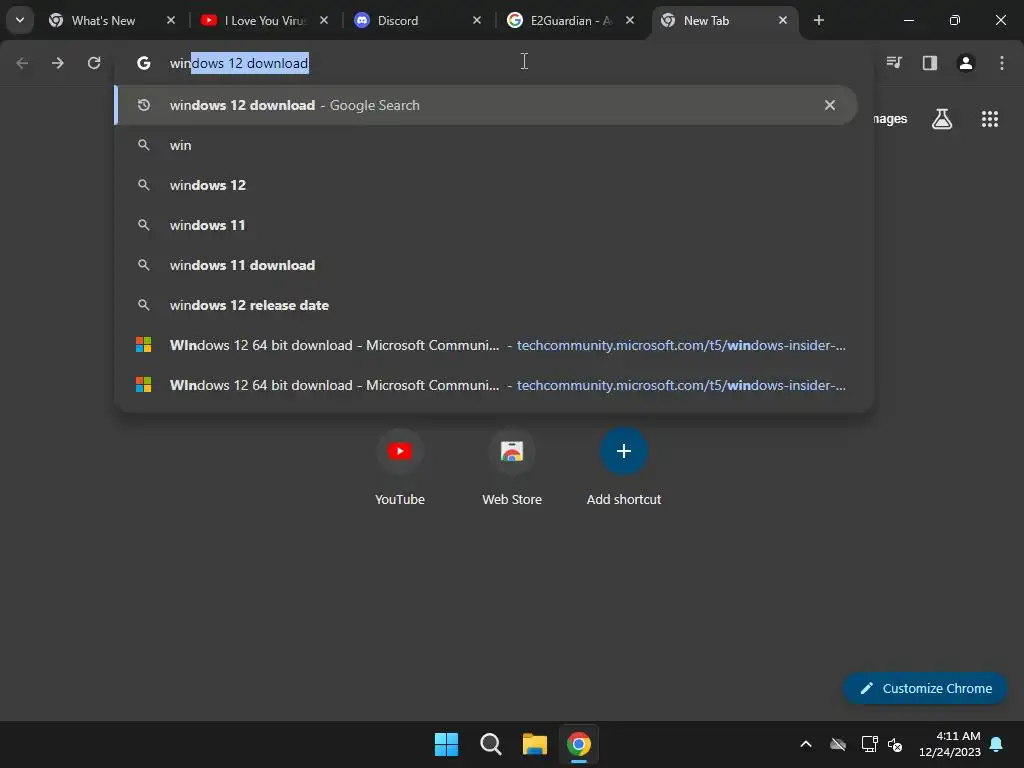Viewport: 1024px width, 768px height.
Task: Open the media controls icon
Action: [x=894, y=63]
